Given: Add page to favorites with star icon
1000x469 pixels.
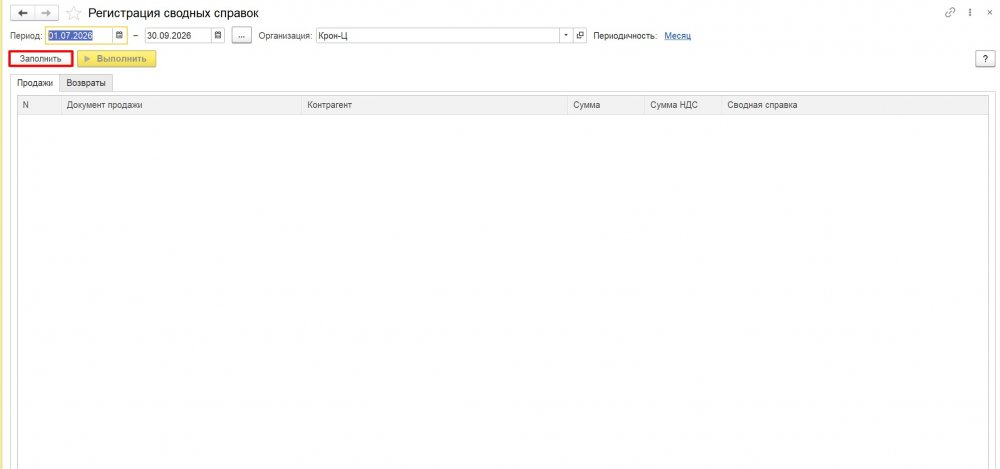Looking at the screenshot, I should [74, 13].
